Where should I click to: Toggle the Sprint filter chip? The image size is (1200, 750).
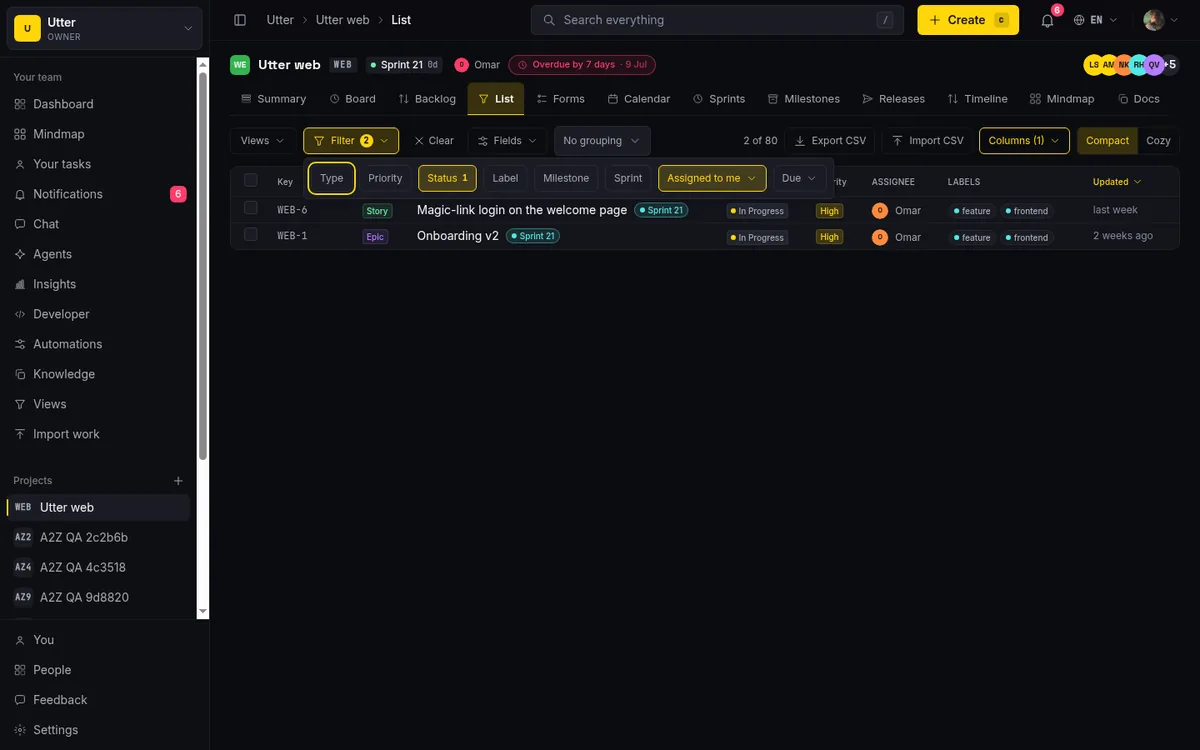click(628, 178)
